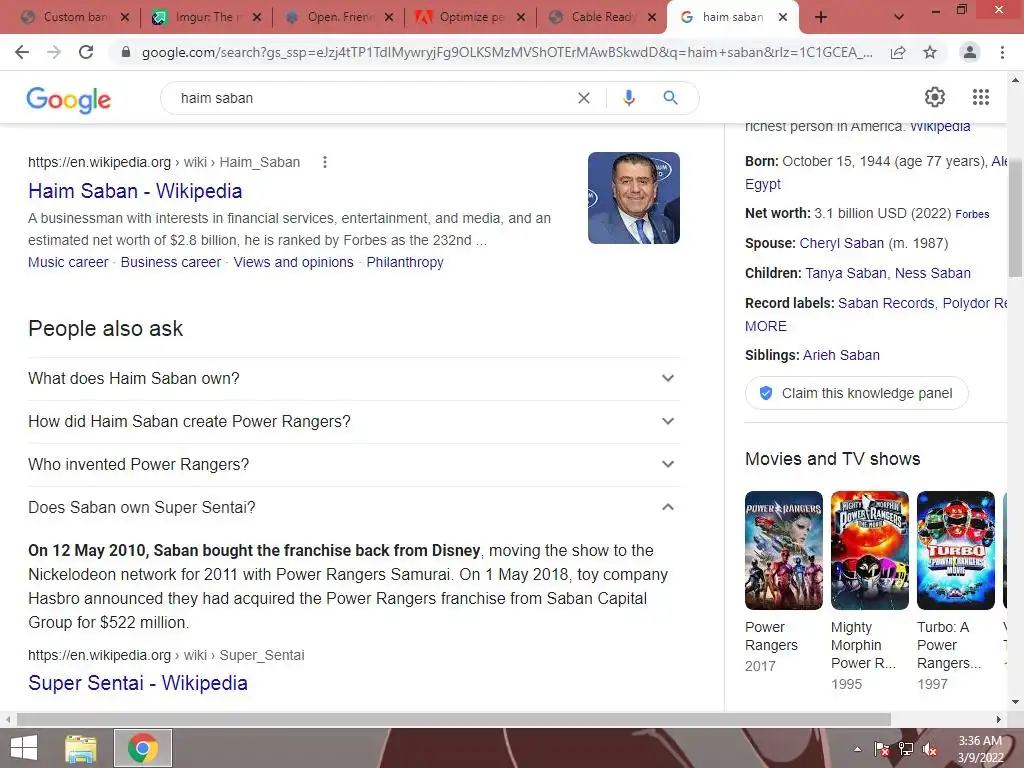Show hidden system tray icons
The height and width of the screenshot is (768, 1024).
857,749
